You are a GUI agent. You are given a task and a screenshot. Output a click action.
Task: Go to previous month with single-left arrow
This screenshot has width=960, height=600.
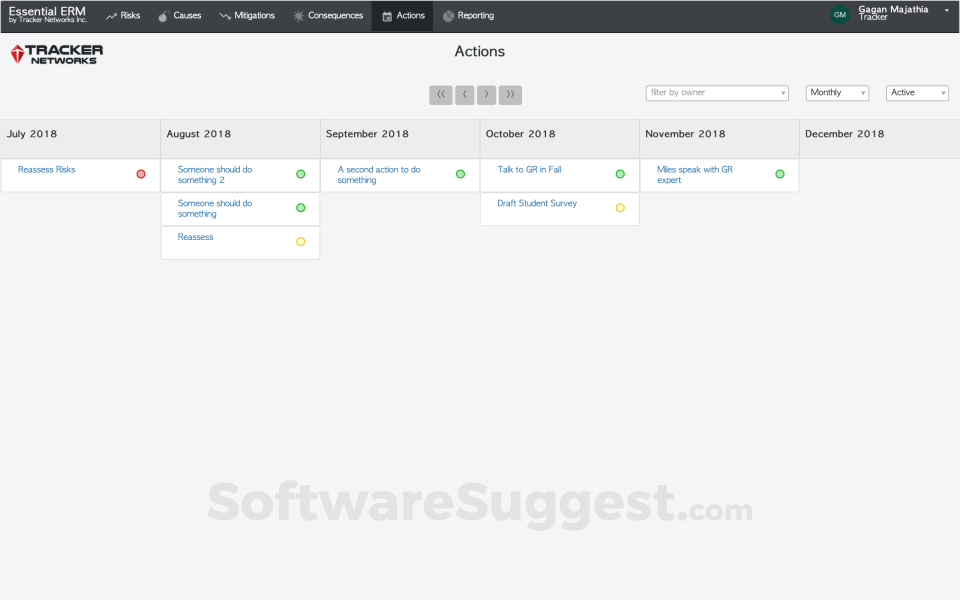pos(464,95)
